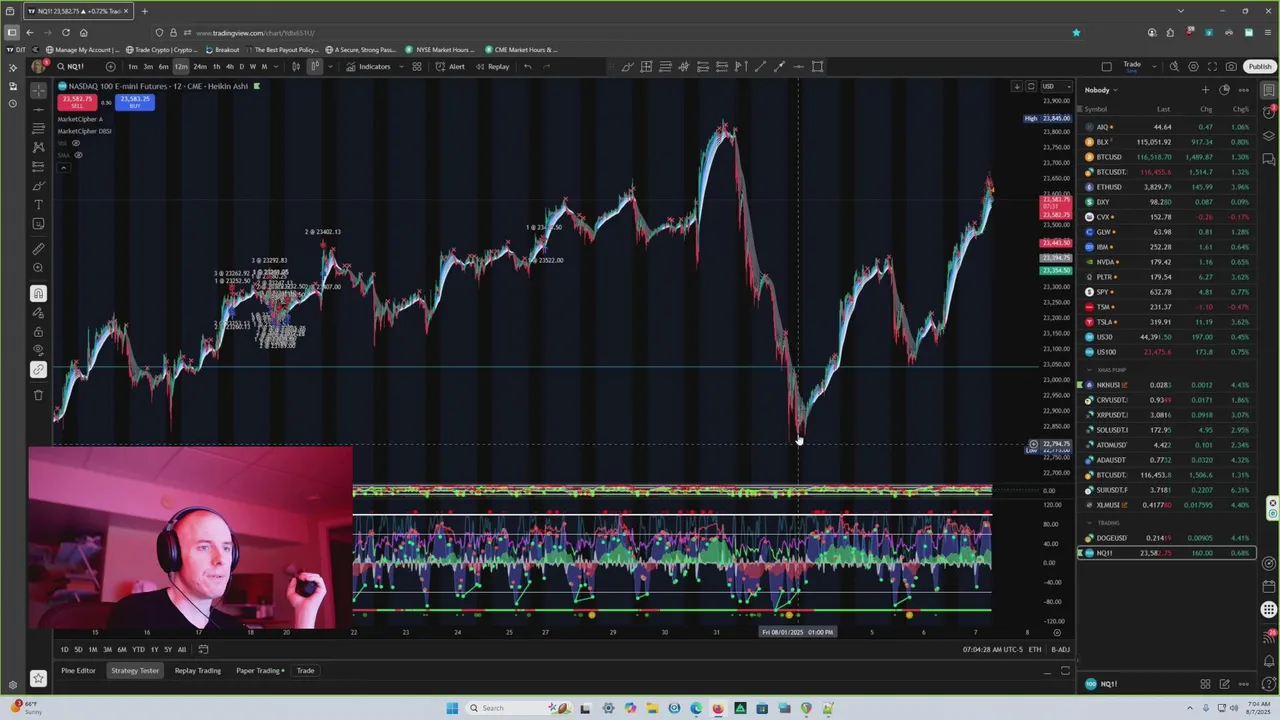The image size is (1280, 720).
Task: Collapse the XMAS PUMP watchlist section
Action: pyautogui.click(x=1090, y=370)
